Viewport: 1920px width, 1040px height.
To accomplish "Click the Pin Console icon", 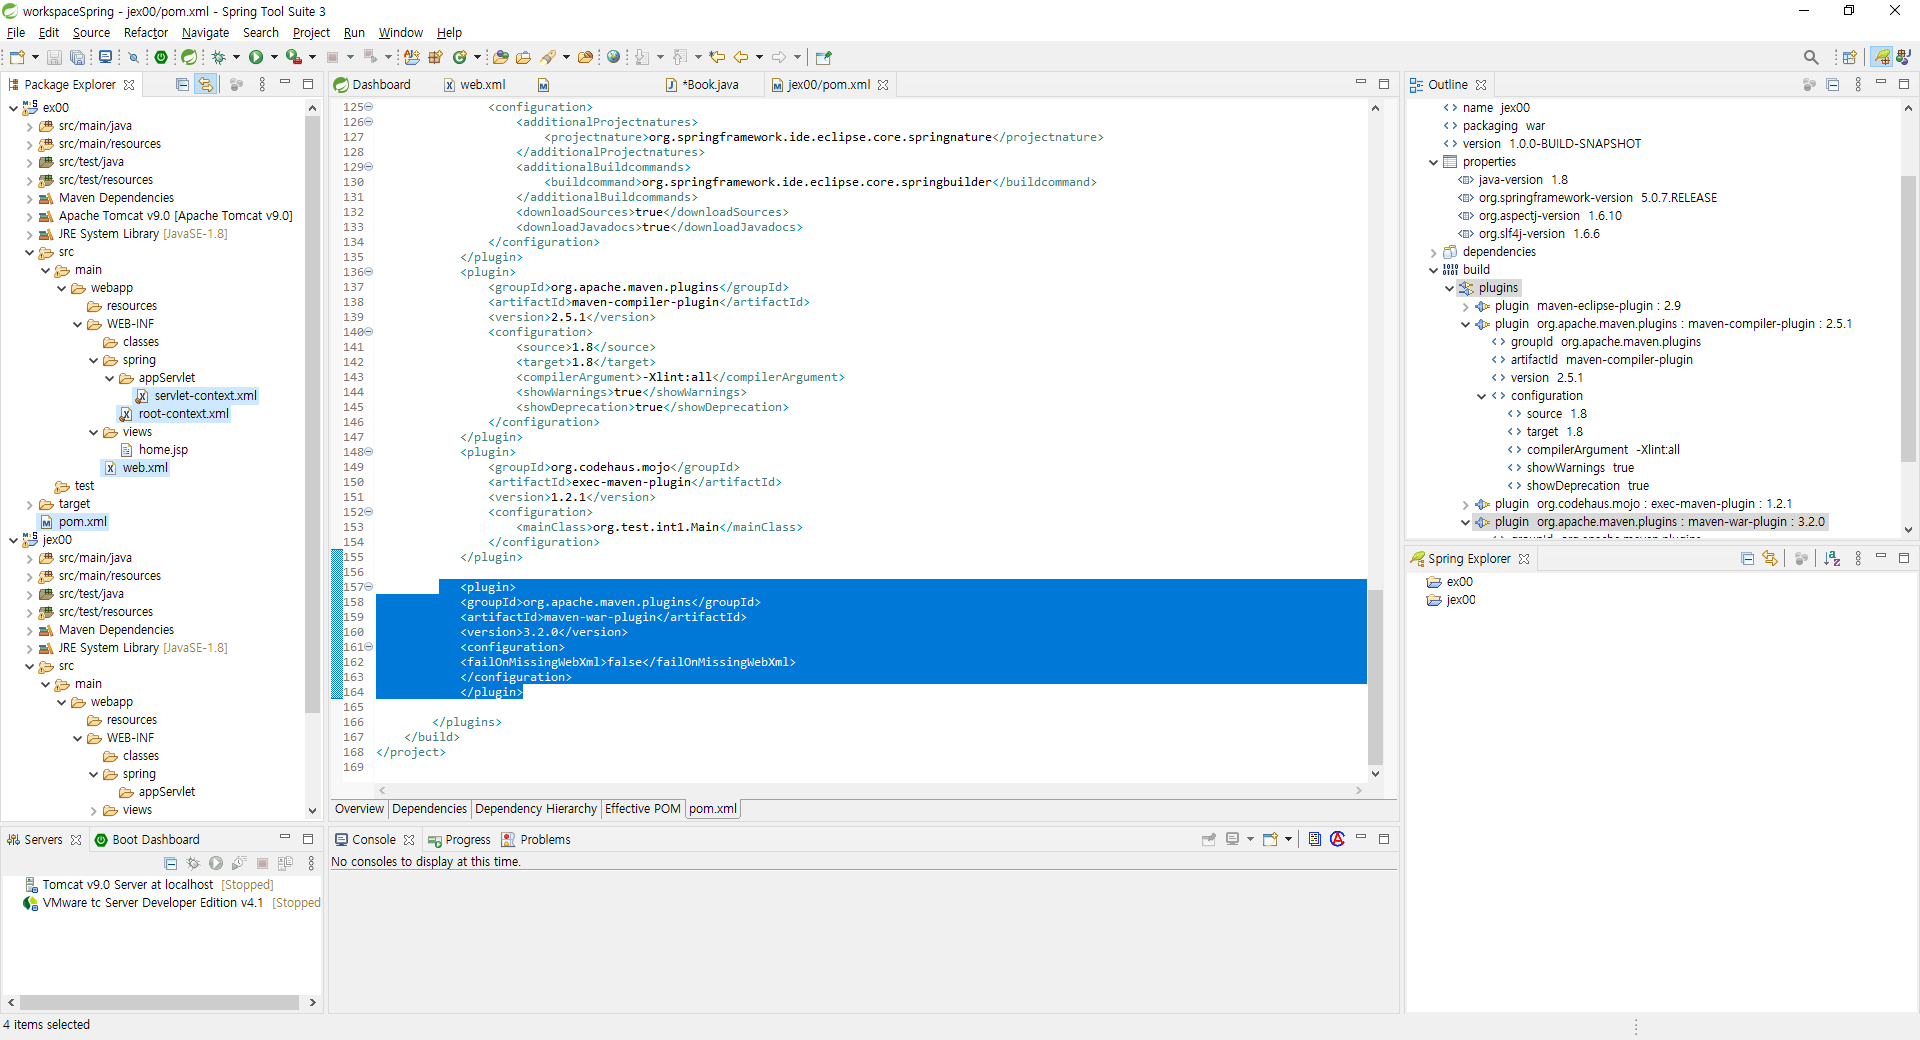I will click(1208, 840).
